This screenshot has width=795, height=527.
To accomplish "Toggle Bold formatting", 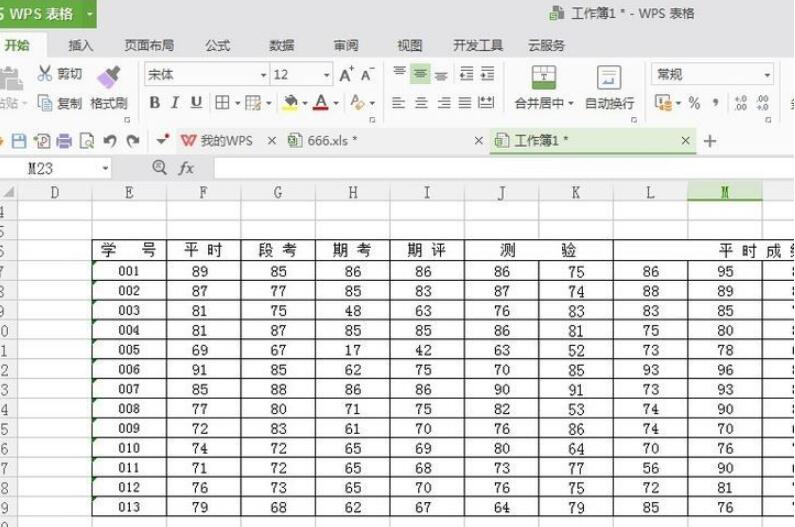I will click(x=155, y=103).
